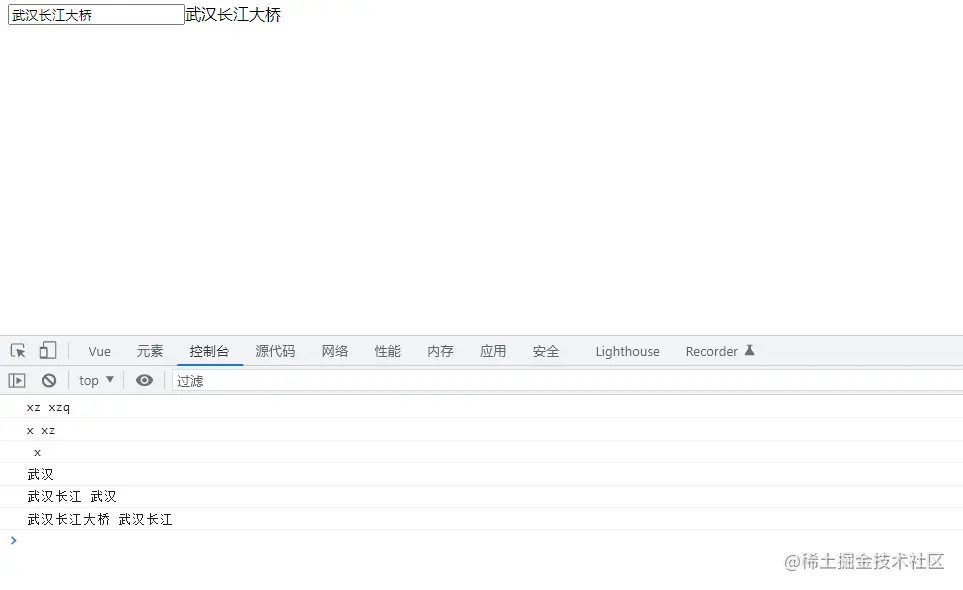Viewport: 963px width, 590px height.
Task: Open the 性能 tab
Action: 388,351
